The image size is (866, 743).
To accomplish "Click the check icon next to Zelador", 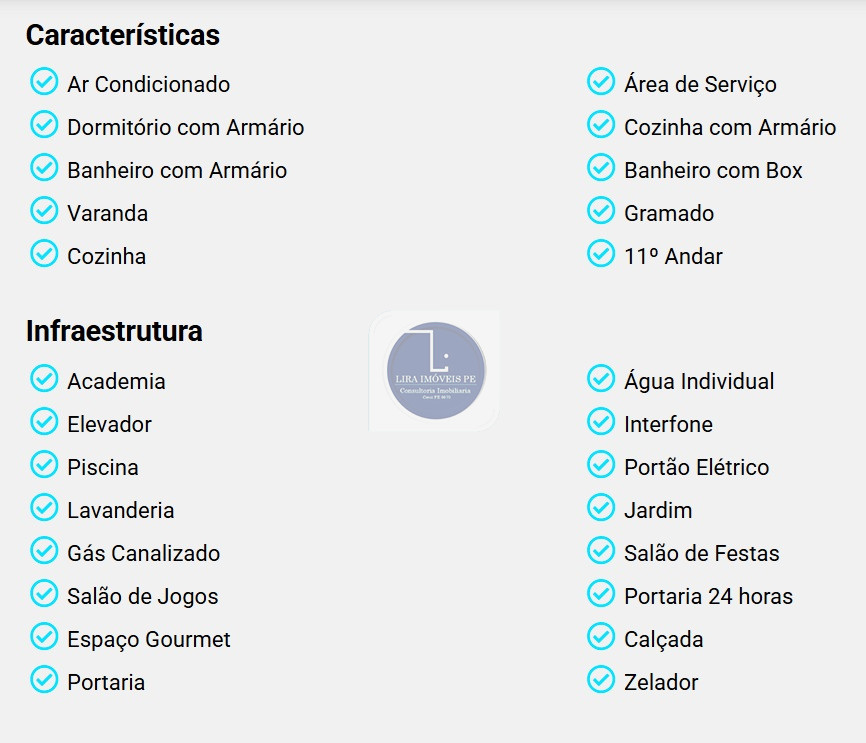I will [601, 679].
